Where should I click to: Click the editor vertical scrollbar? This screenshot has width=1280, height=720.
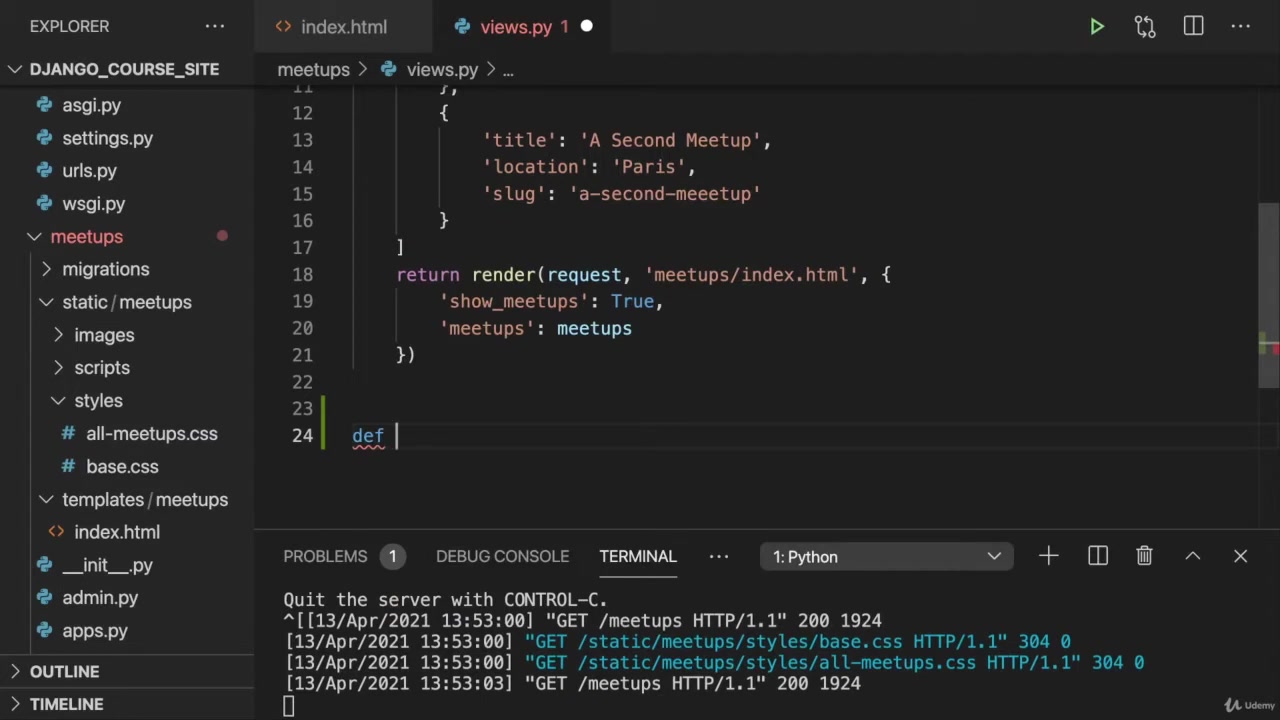[x=1268, y=295]
